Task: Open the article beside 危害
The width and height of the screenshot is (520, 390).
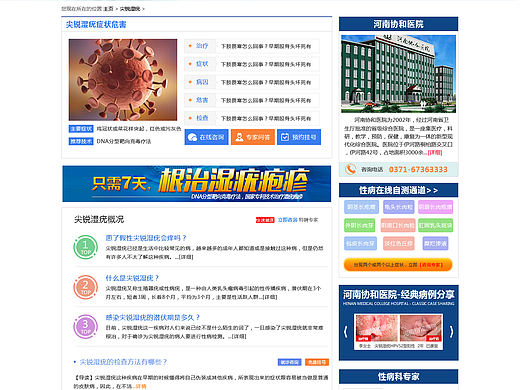Action: coord(266,100)
